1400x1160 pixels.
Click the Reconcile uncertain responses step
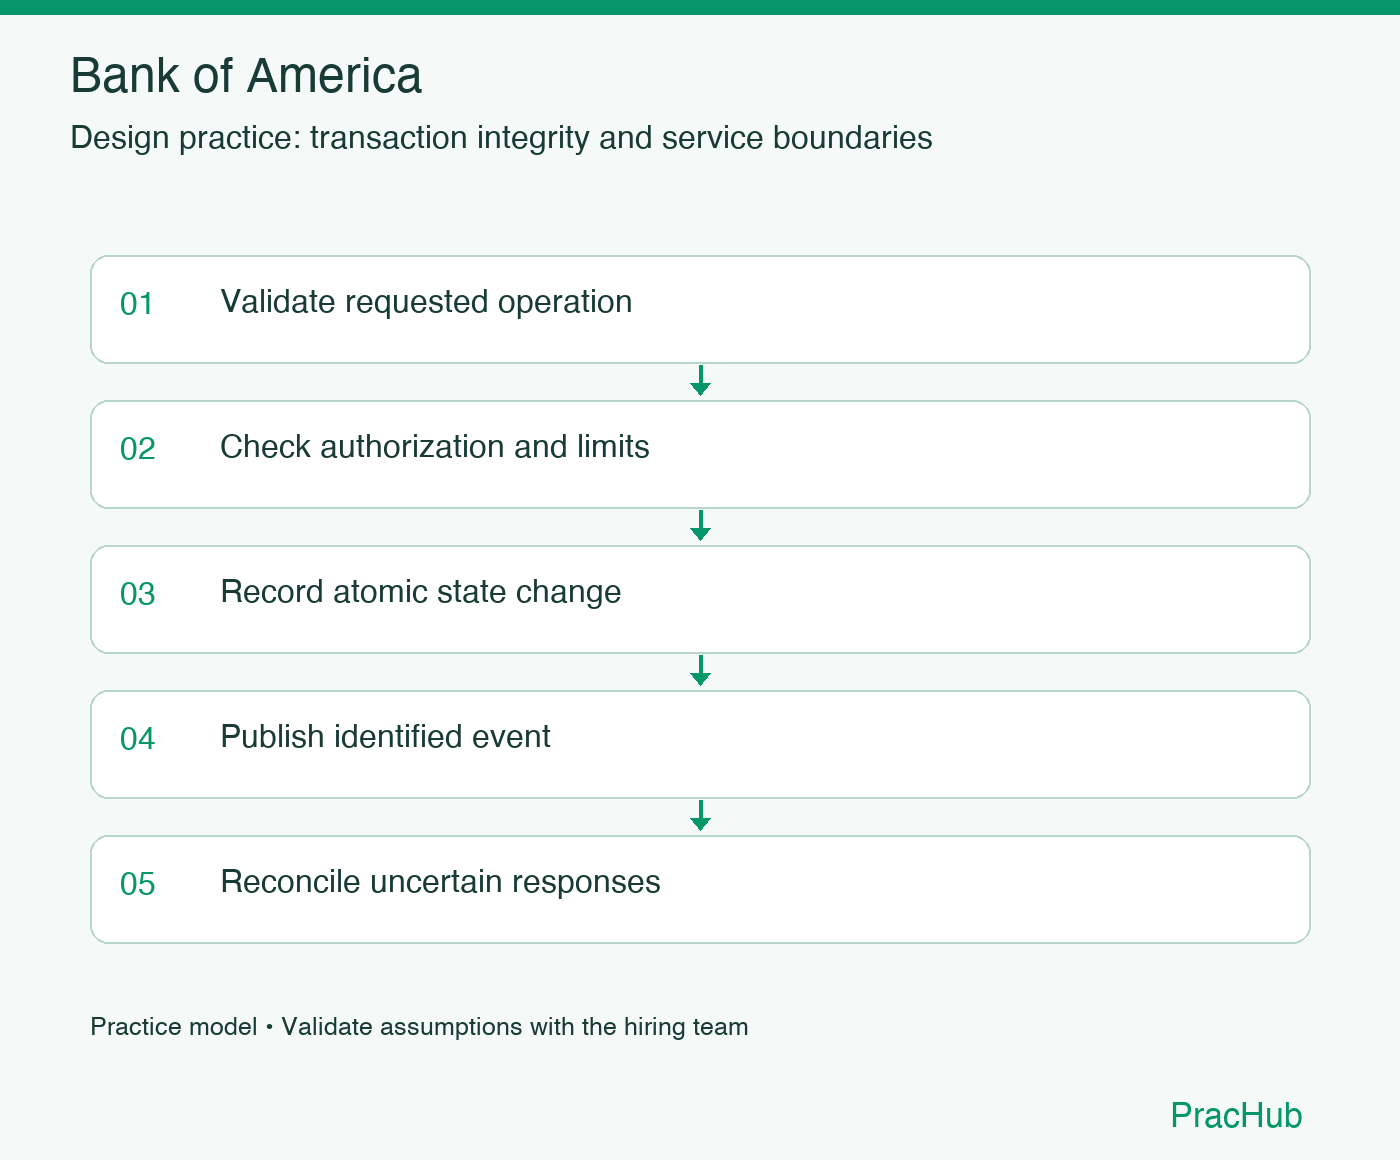point(700,889)
